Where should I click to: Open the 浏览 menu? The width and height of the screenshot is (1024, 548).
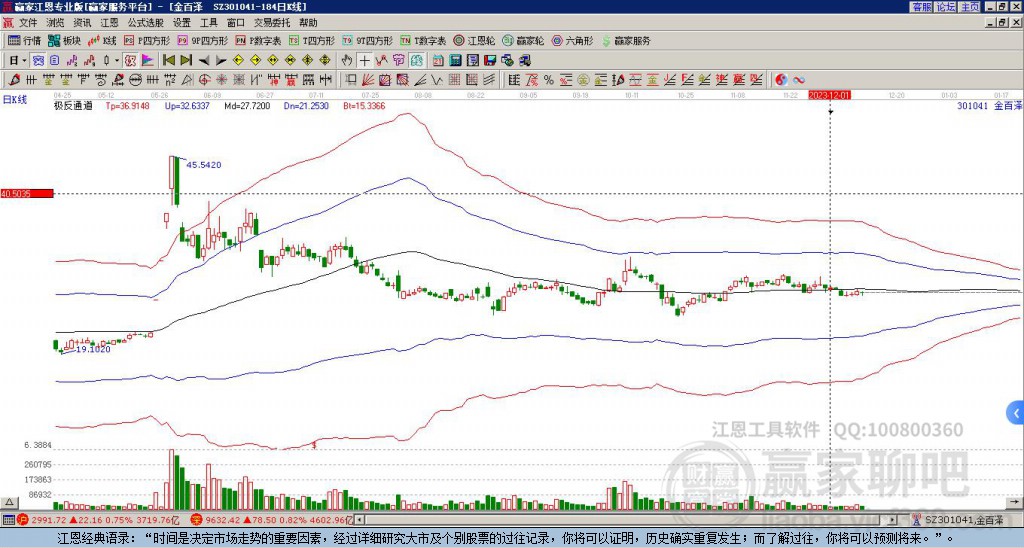(x=56, y=23)
